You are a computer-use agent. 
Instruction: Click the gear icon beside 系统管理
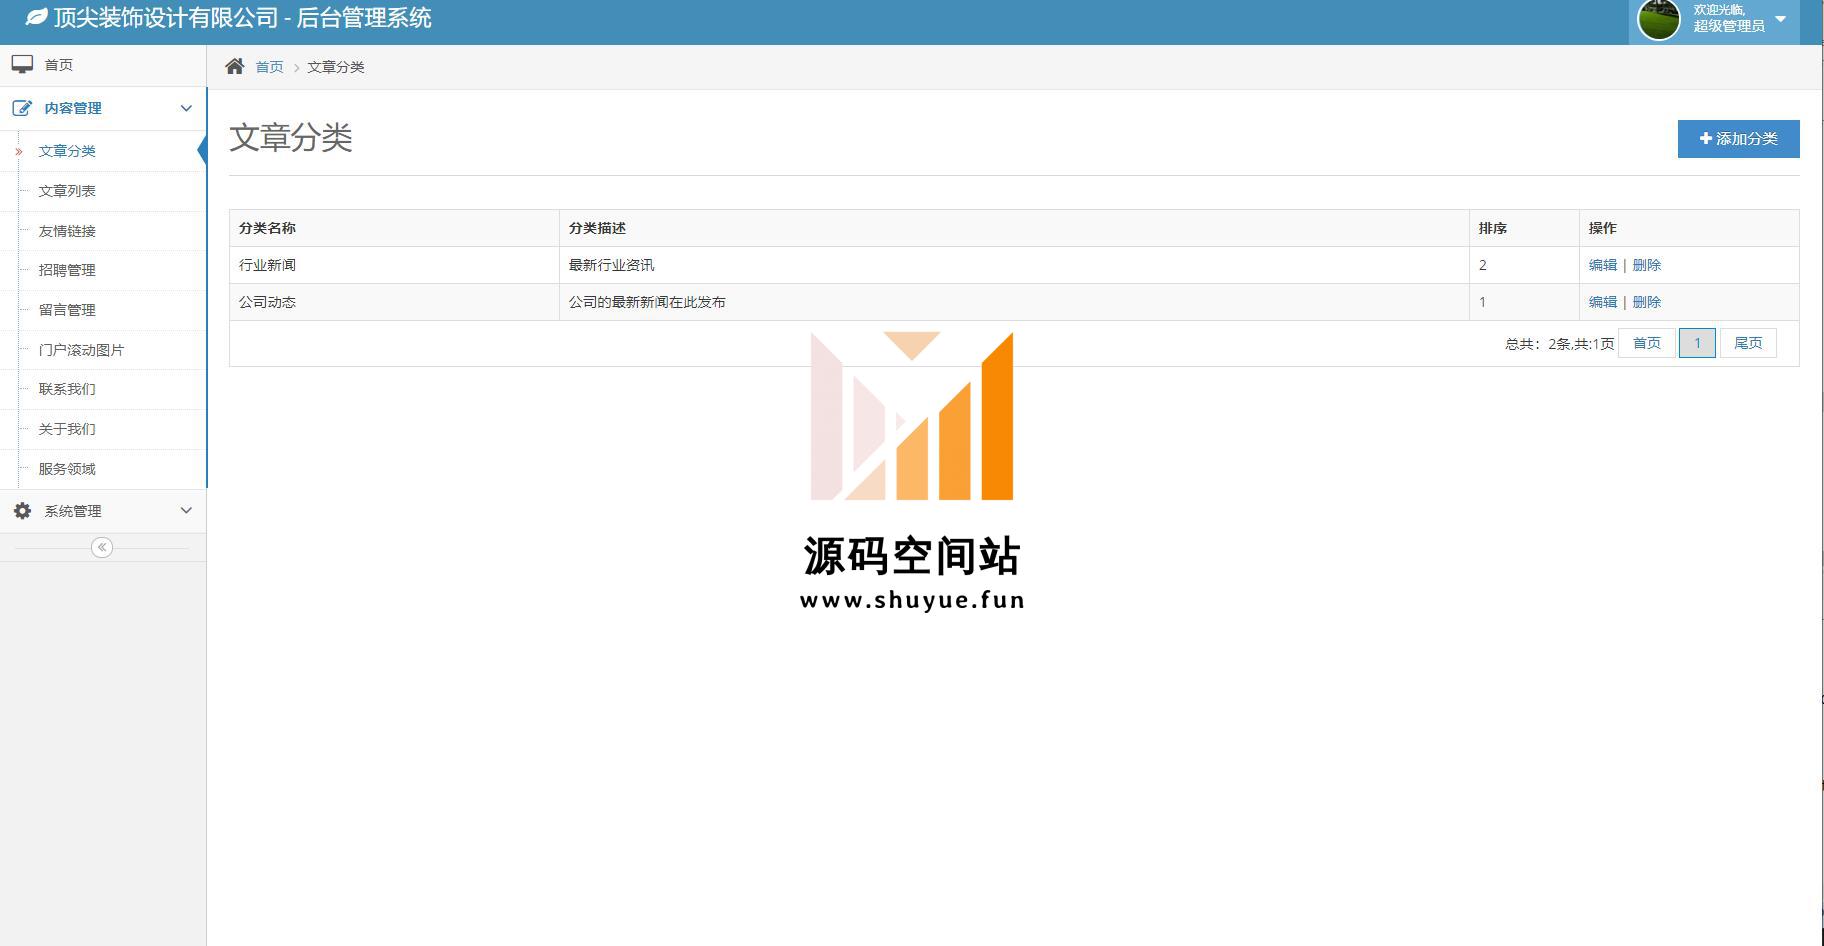pos(22,511)
